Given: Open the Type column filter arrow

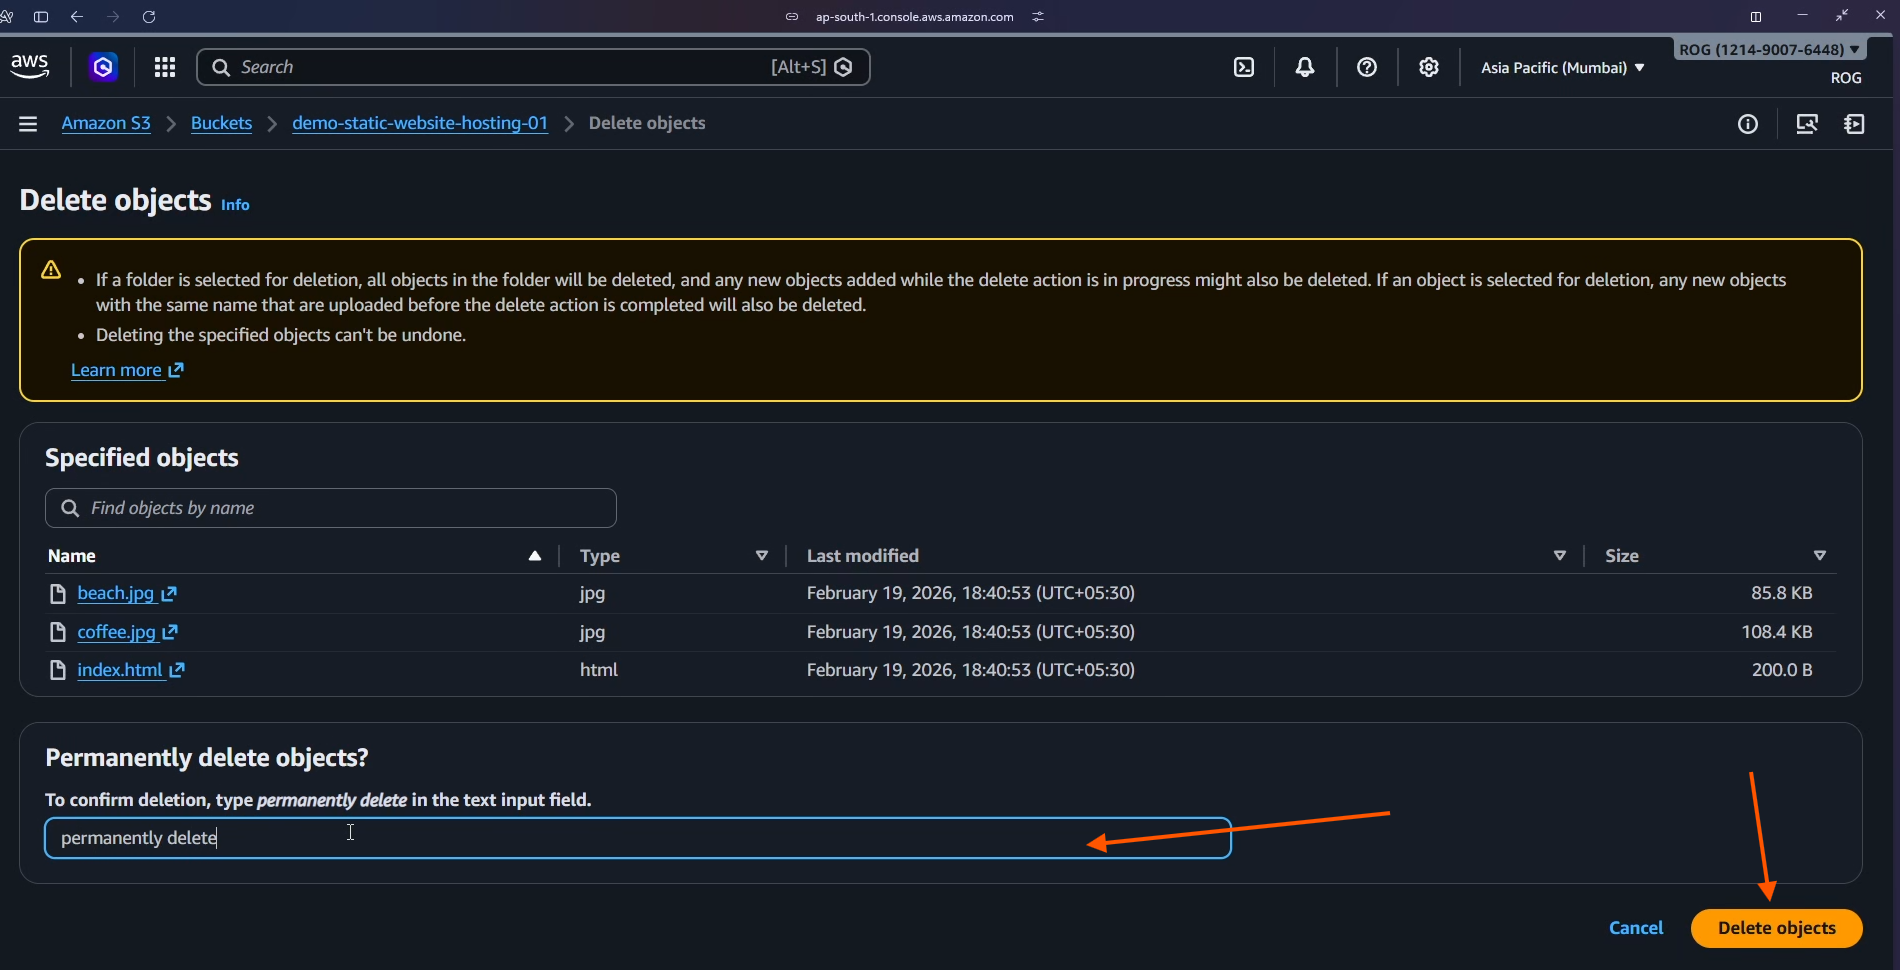Looking at the screenshot, I should point(762,556).
